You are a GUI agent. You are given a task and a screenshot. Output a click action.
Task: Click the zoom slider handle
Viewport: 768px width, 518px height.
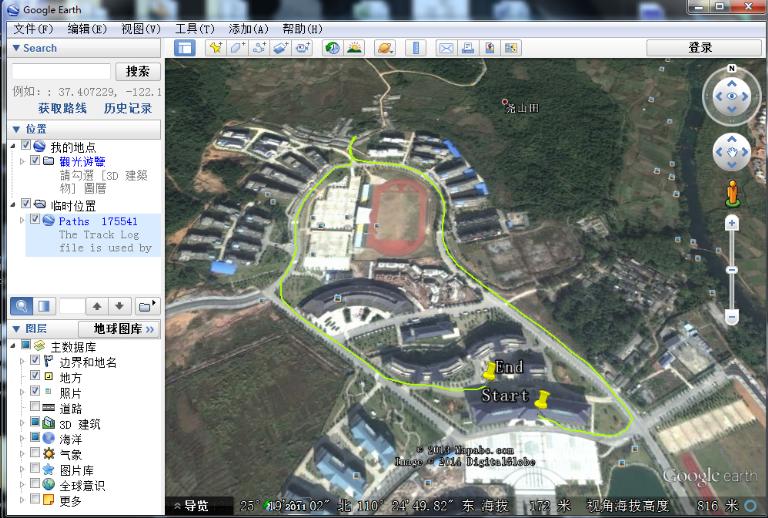[732, 270]
